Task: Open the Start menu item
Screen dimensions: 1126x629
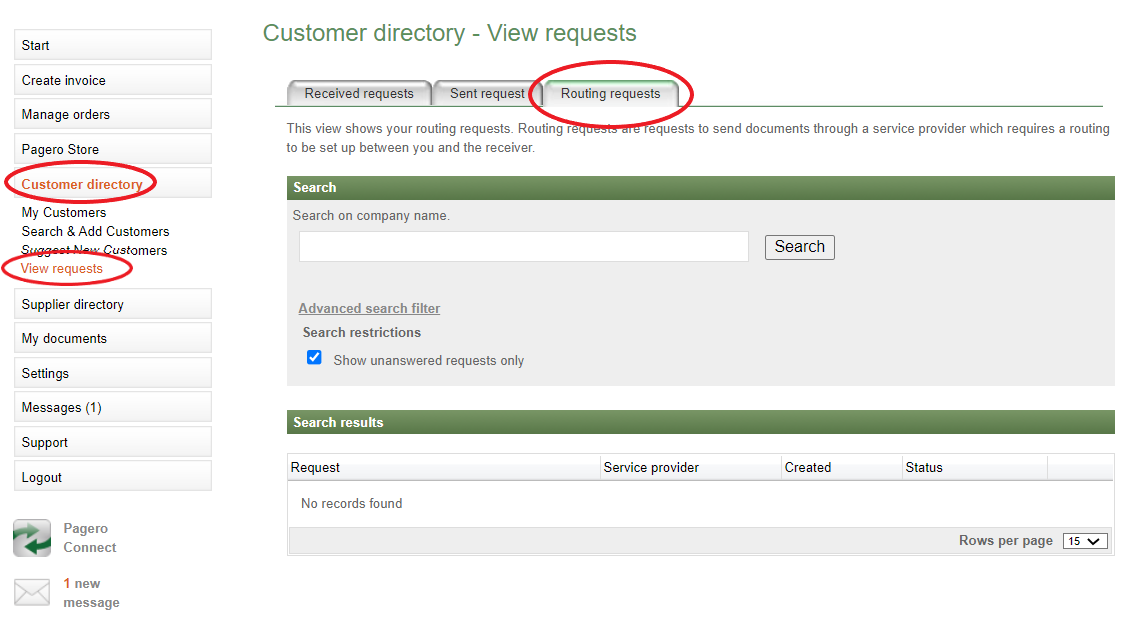Action: coord(113,45)
